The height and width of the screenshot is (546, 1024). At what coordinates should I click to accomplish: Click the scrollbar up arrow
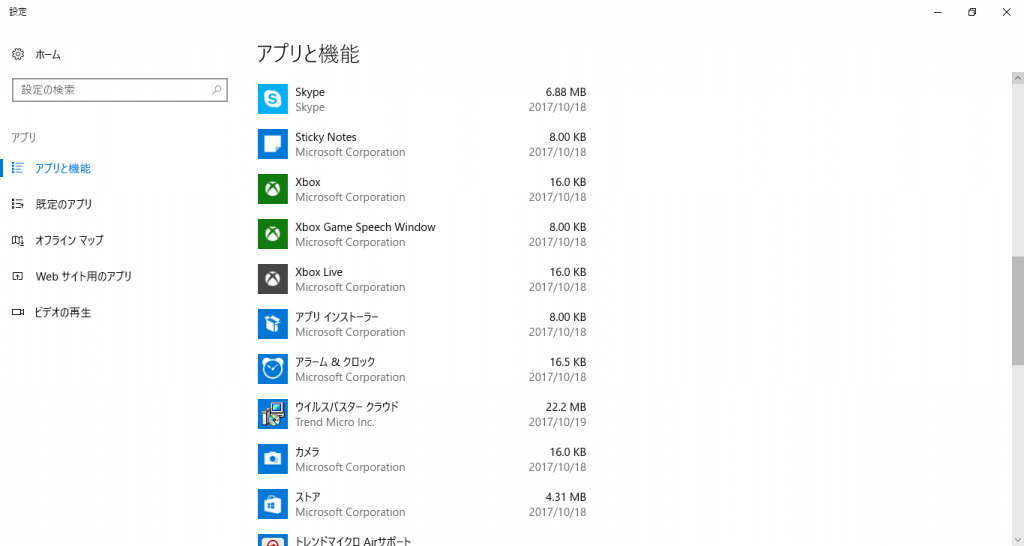tap(1017, 78)
